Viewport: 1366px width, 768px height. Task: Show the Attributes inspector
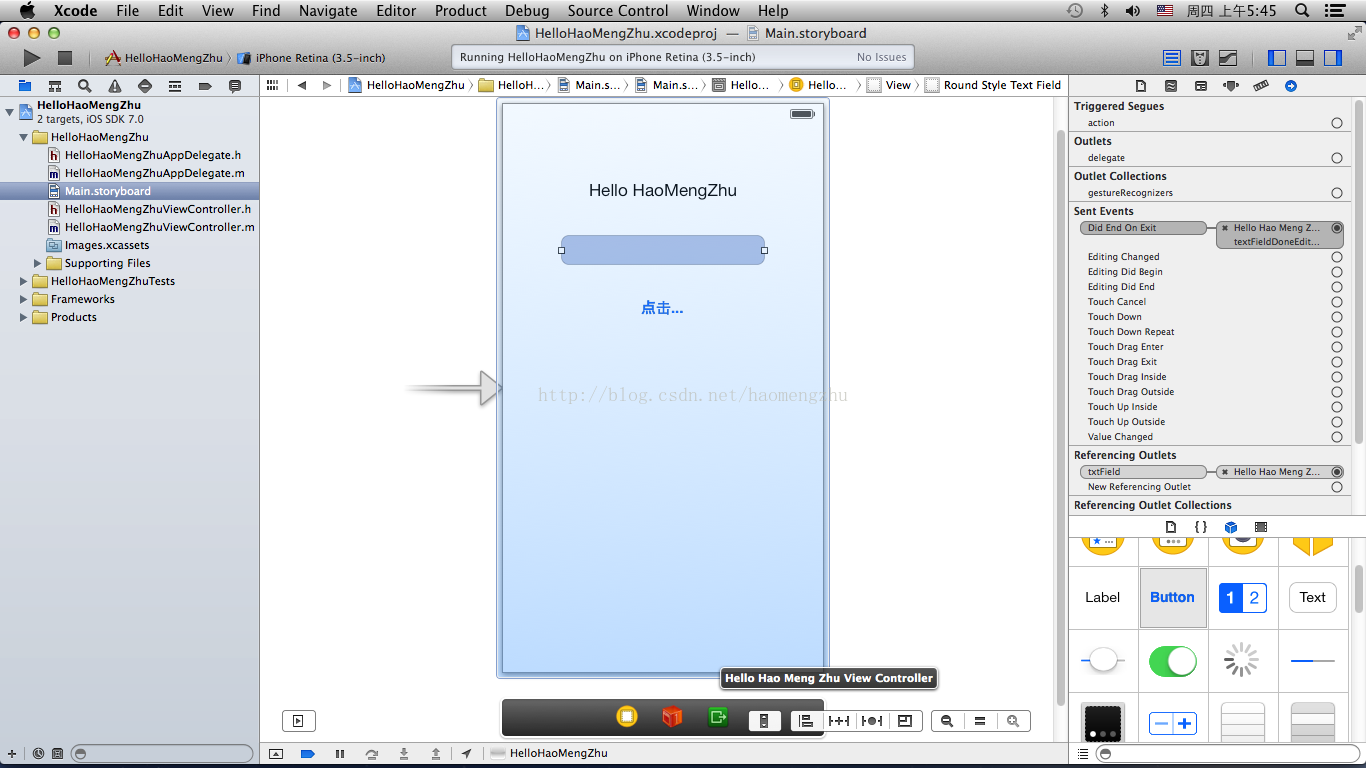1231,86
